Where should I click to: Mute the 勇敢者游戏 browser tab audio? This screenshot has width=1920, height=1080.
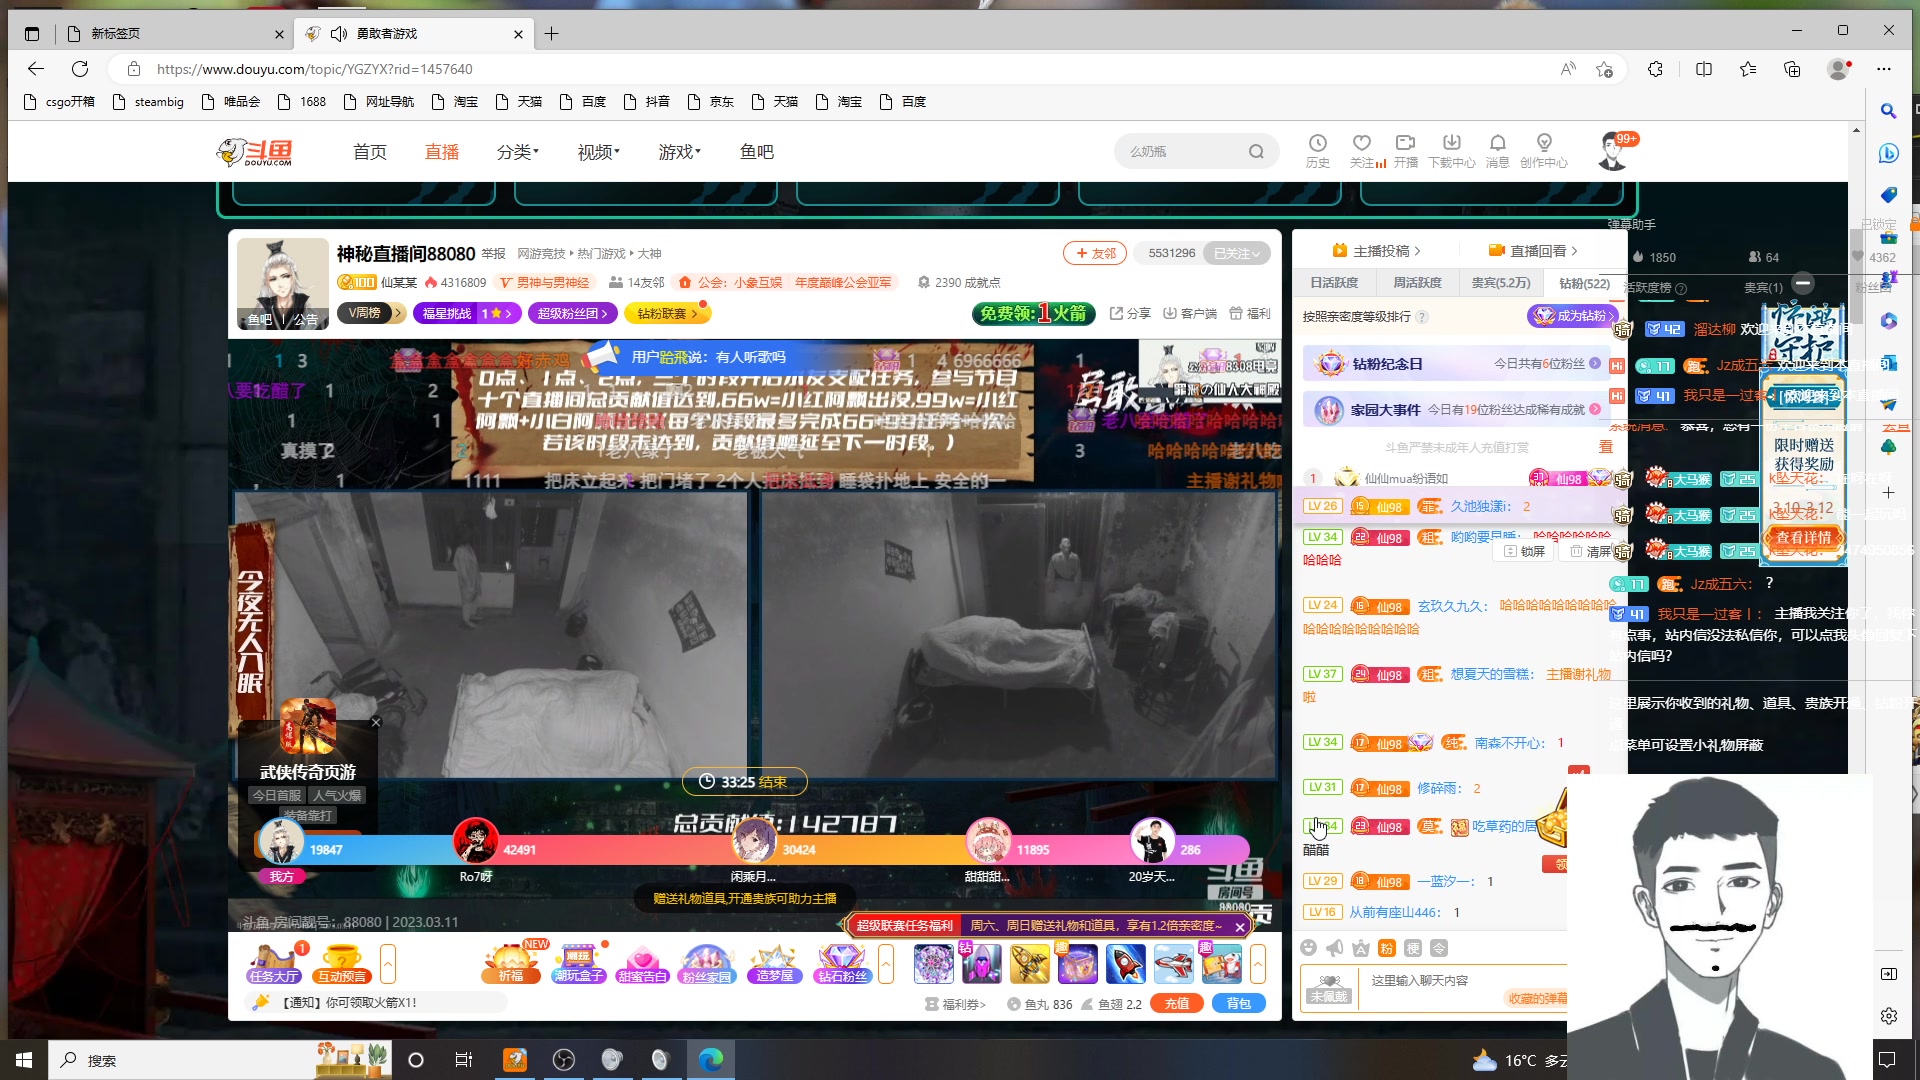339,34
